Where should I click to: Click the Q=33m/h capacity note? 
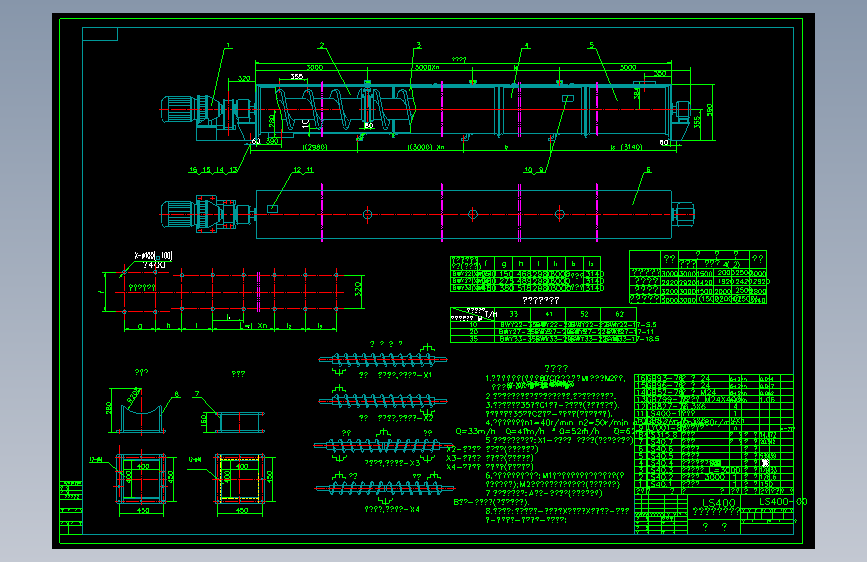point(476,431)
